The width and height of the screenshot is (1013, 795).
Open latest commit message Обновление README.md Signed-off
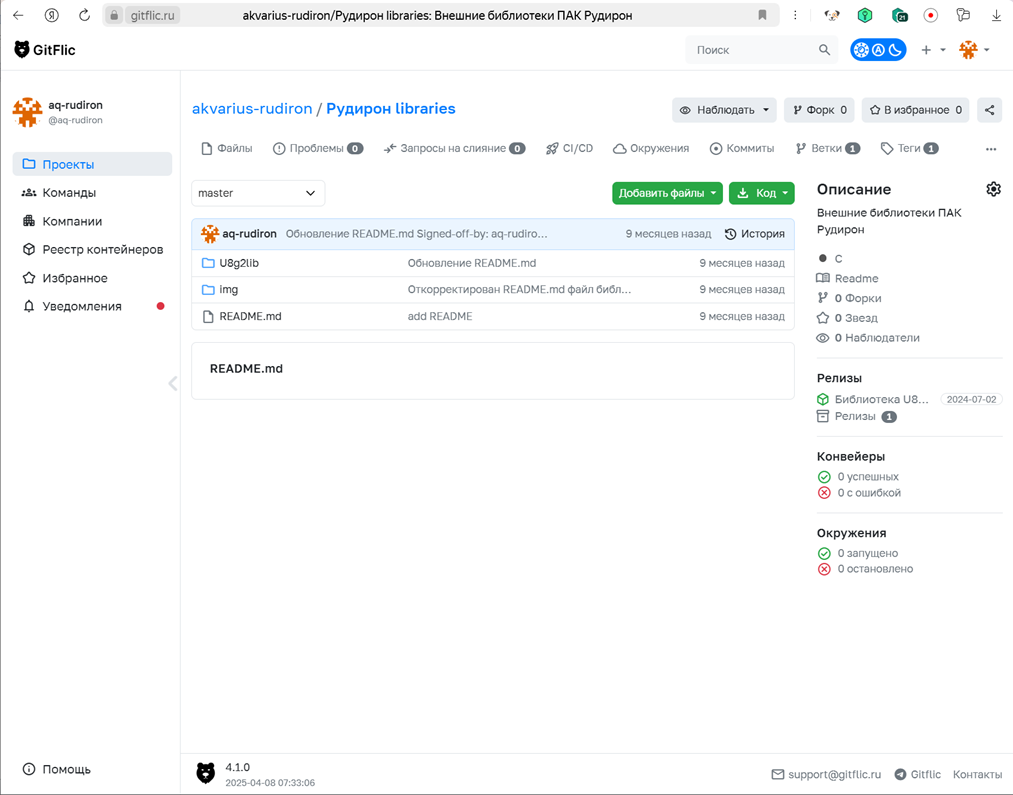[417, 234]
